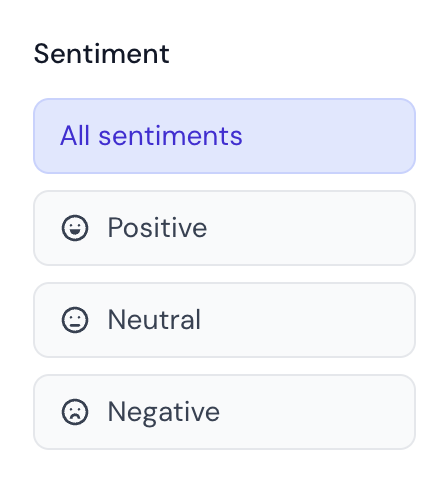The width and height of the screenshot is (446, 492).
Task: Click the "All sentiments" purple text
Action: point(151,136)
